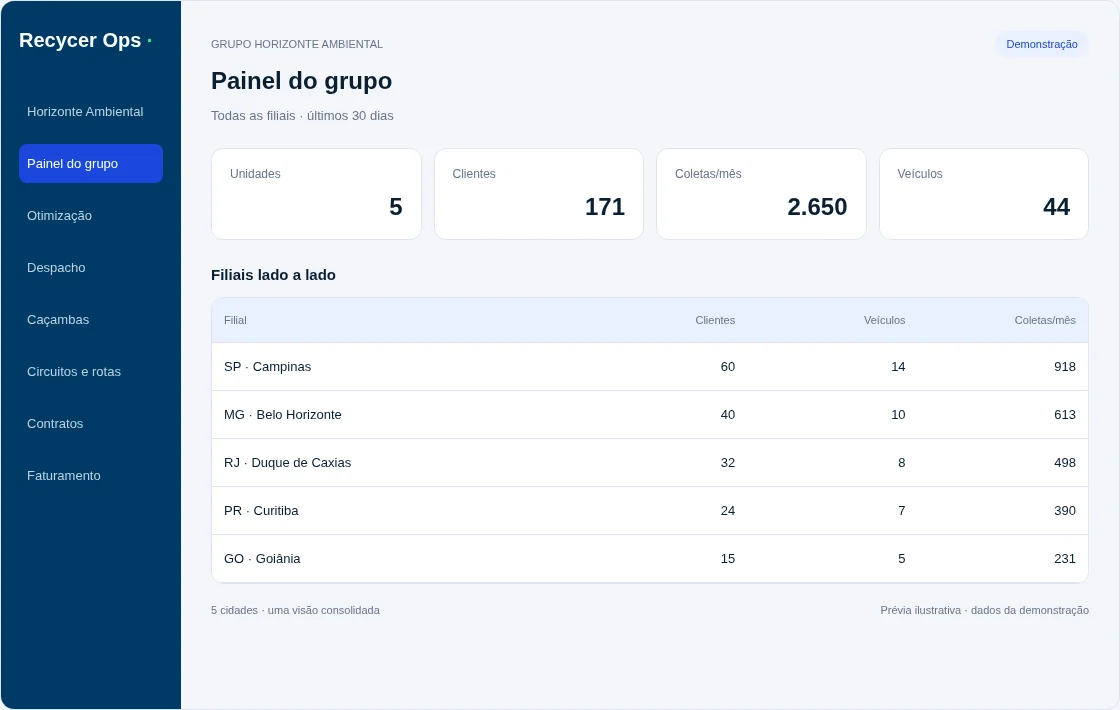Viewport: 1120px width, 710px height.
Task: Click Curitiba clientes value 24
Action: click(x=728, y=511)
